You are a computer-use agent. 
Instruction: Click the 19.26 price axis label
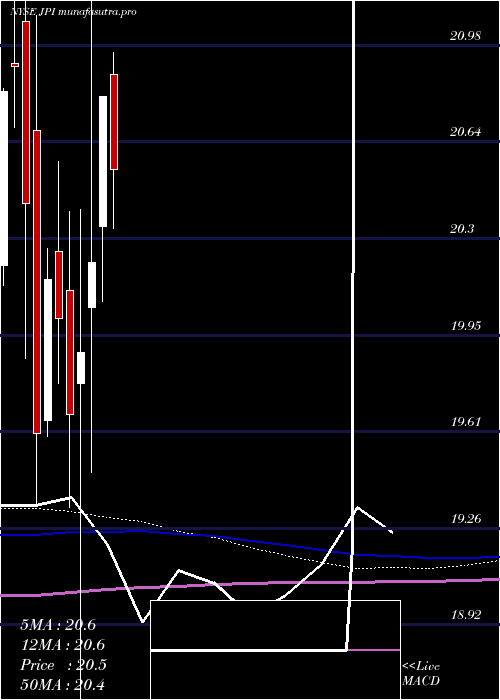(466, 519)
